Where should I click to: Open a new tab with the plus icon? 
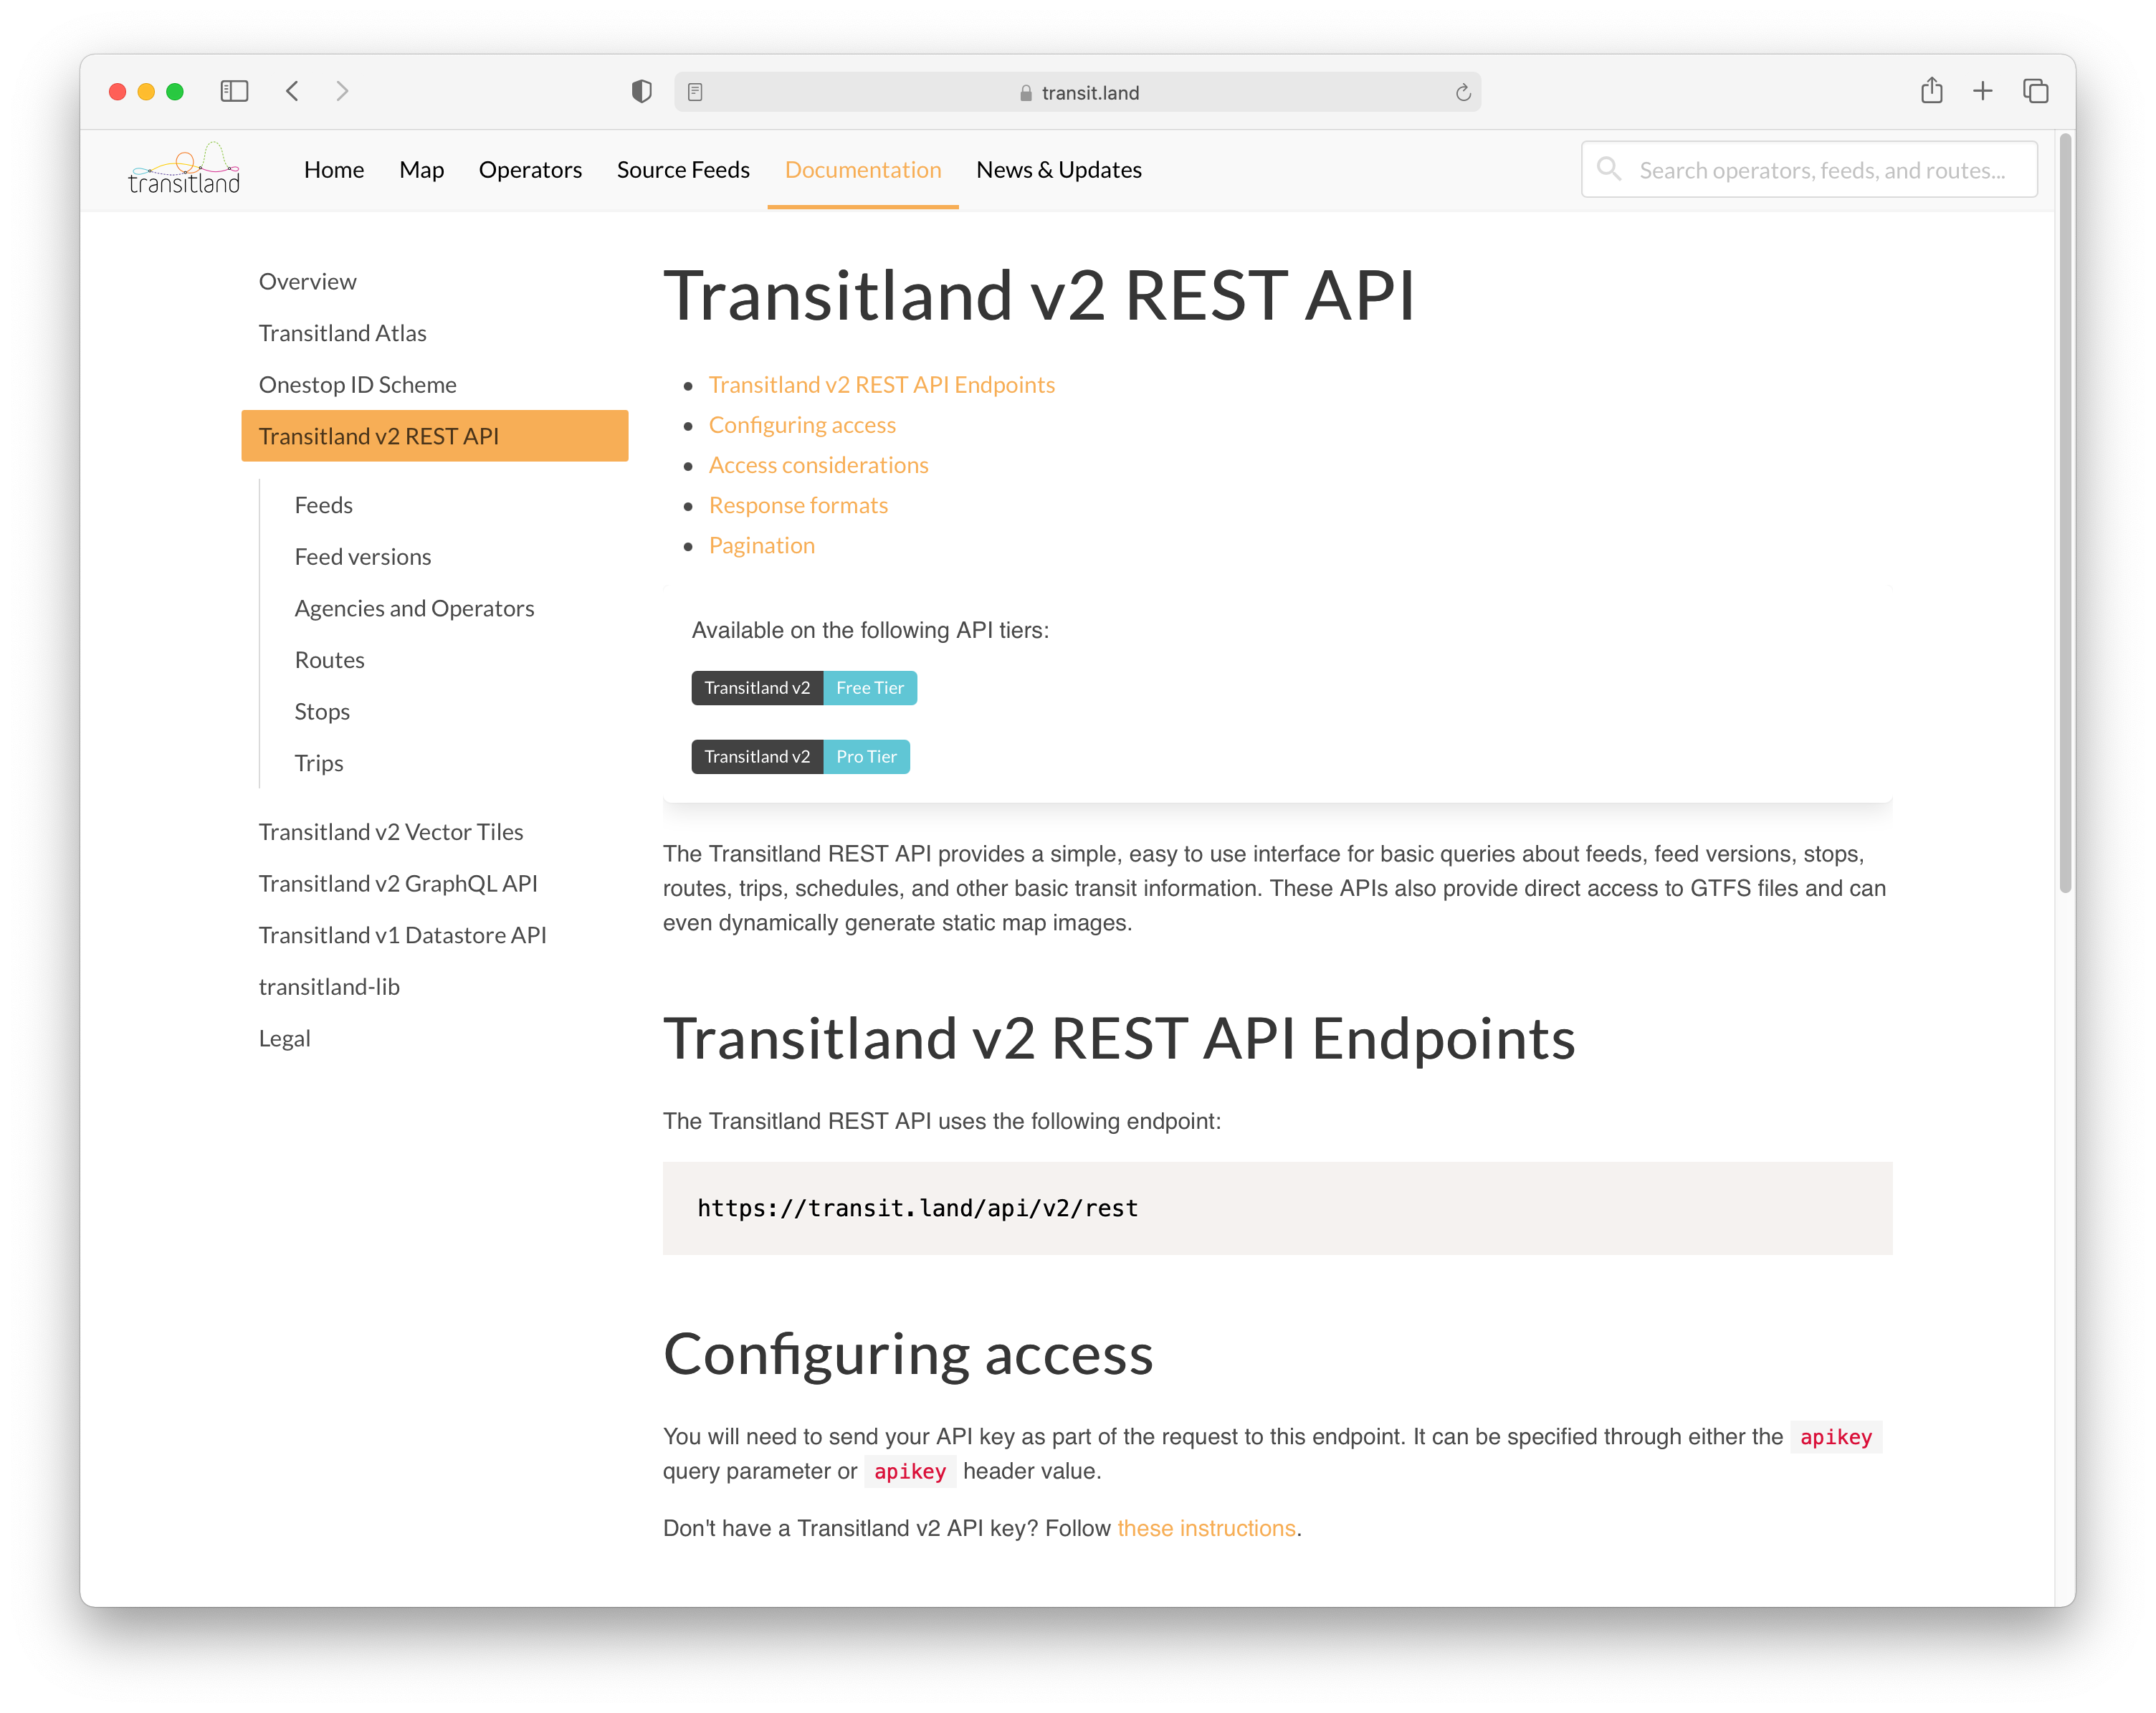click(x=1982, y=91)
